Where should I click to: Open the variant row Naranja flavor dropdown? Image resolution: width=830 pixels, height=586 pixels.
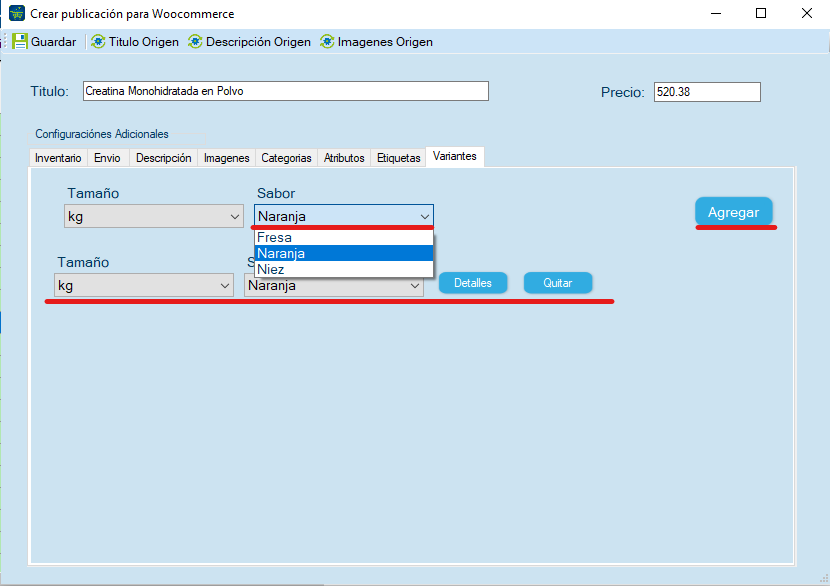(334, 285)
